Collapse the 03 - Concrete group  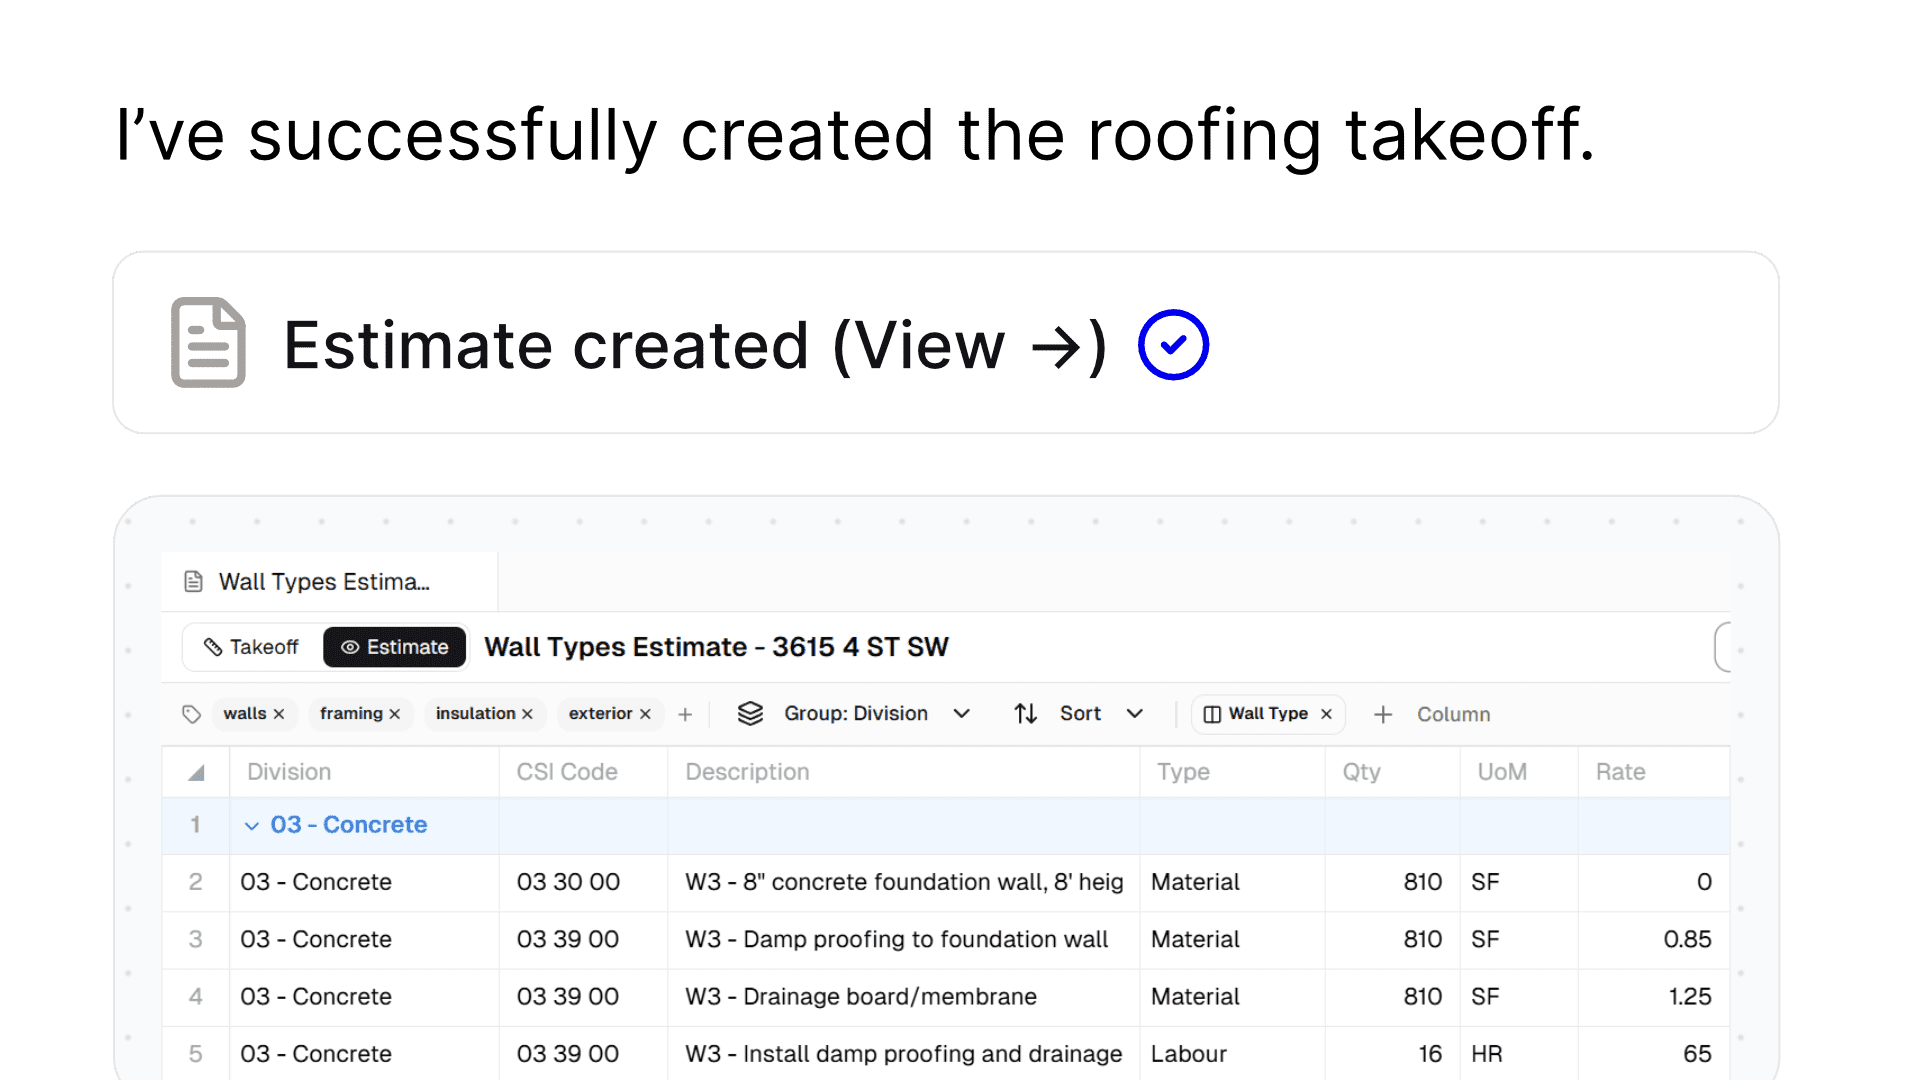click(x=252, y=825)
